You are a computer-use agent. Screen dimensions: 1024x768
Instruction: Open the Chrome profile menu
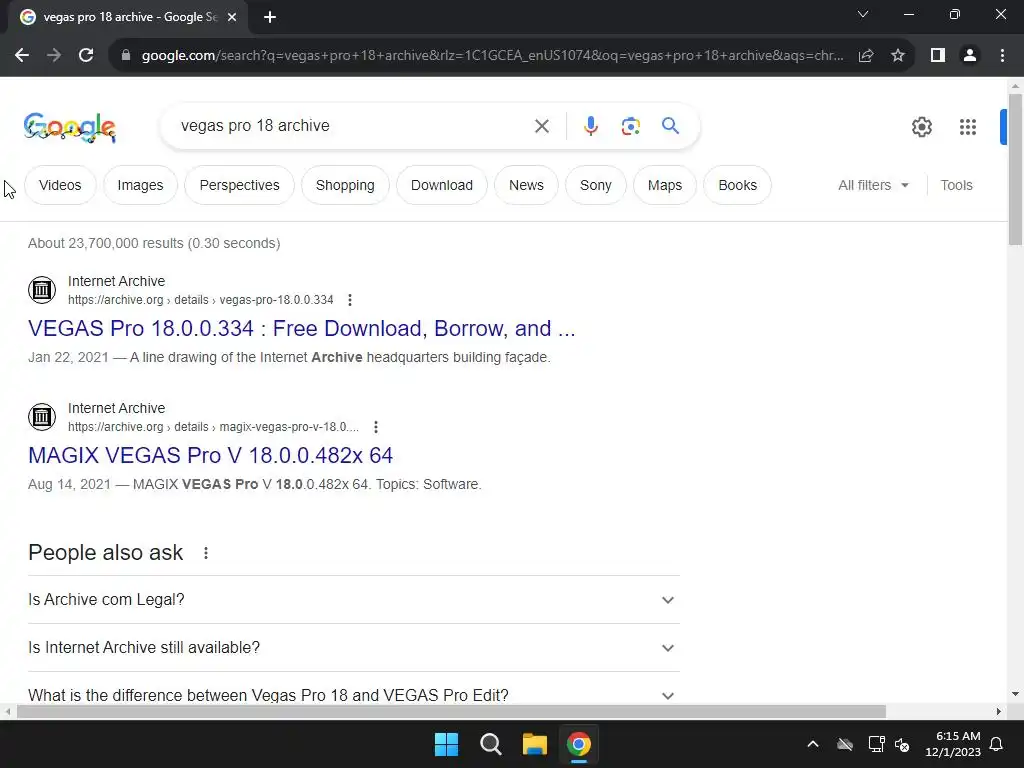[x=970, y=56]
